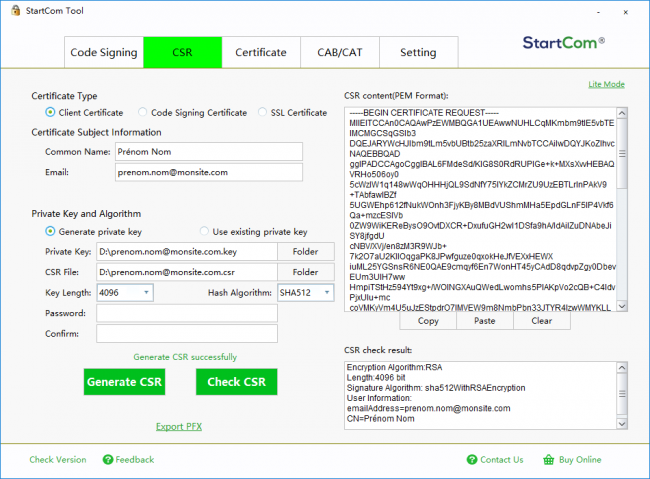Image resolution: width=650 pixels, height=479 pixels.
Task: Click scroll-down arrow of CSR check result
Action: coord(622,424)
